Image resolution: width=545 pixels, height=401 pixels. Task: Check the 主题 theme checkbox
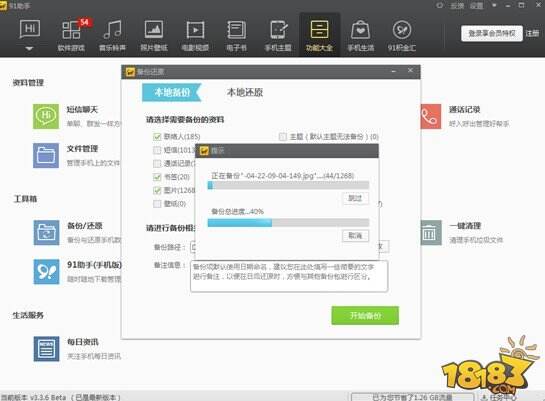pos(283,137)
